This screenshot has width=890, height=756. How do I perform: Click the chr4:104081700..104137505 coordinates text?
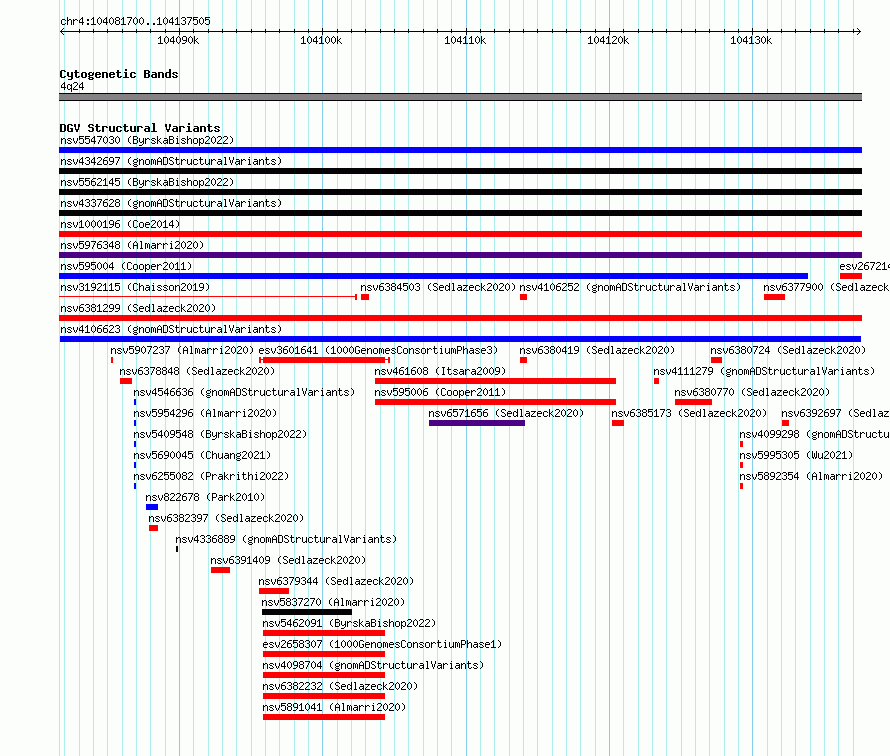pyautogui.click(x=135, y=21)
